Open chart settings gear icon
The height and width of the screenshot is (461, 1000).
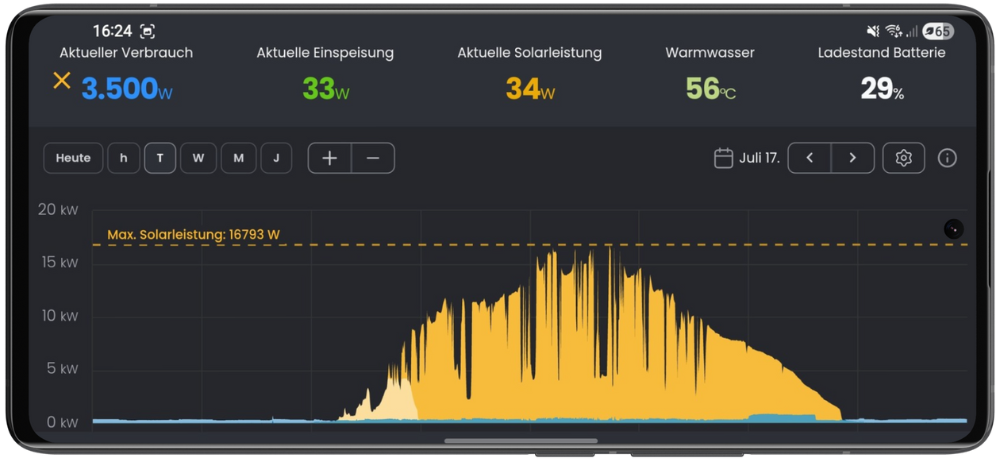(903, 158)
